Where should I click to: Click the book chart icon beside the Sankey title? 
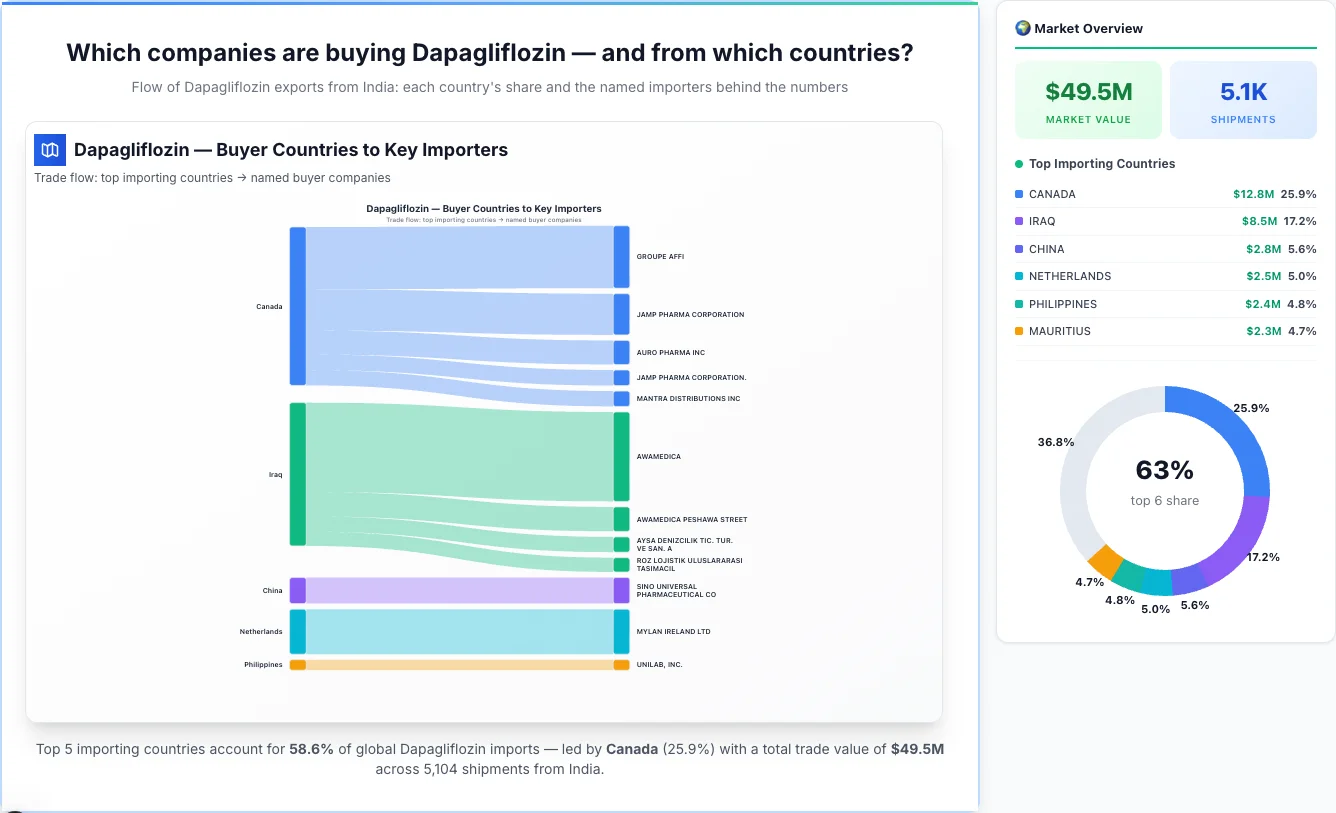49,149
